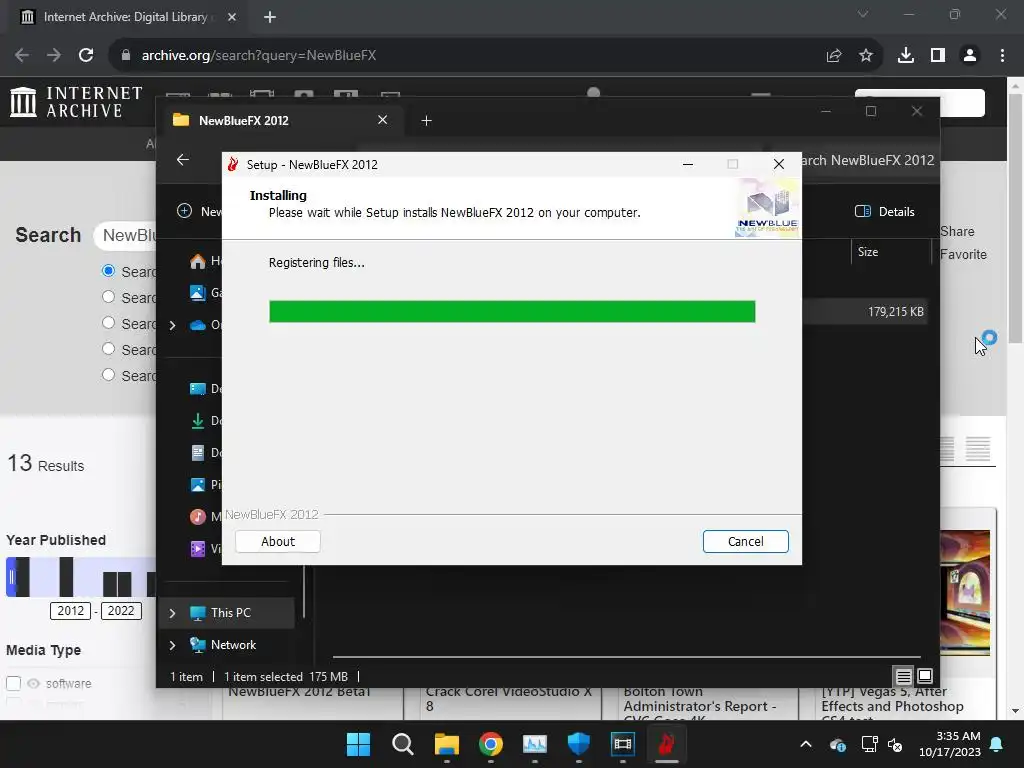The width and height of the screenshot is (1024, 768).
Task: Expand This PC tree node
Action: (172, 613)
